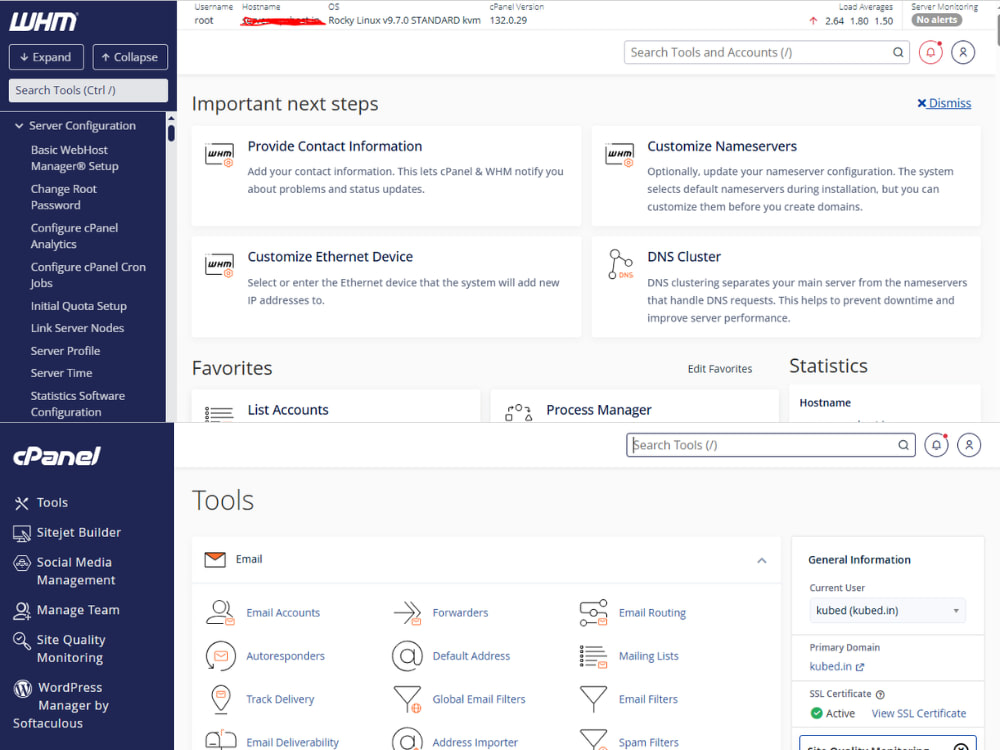
Task: Click the WHM sidebar scrollbar thumb
Action: click(171, 133)
